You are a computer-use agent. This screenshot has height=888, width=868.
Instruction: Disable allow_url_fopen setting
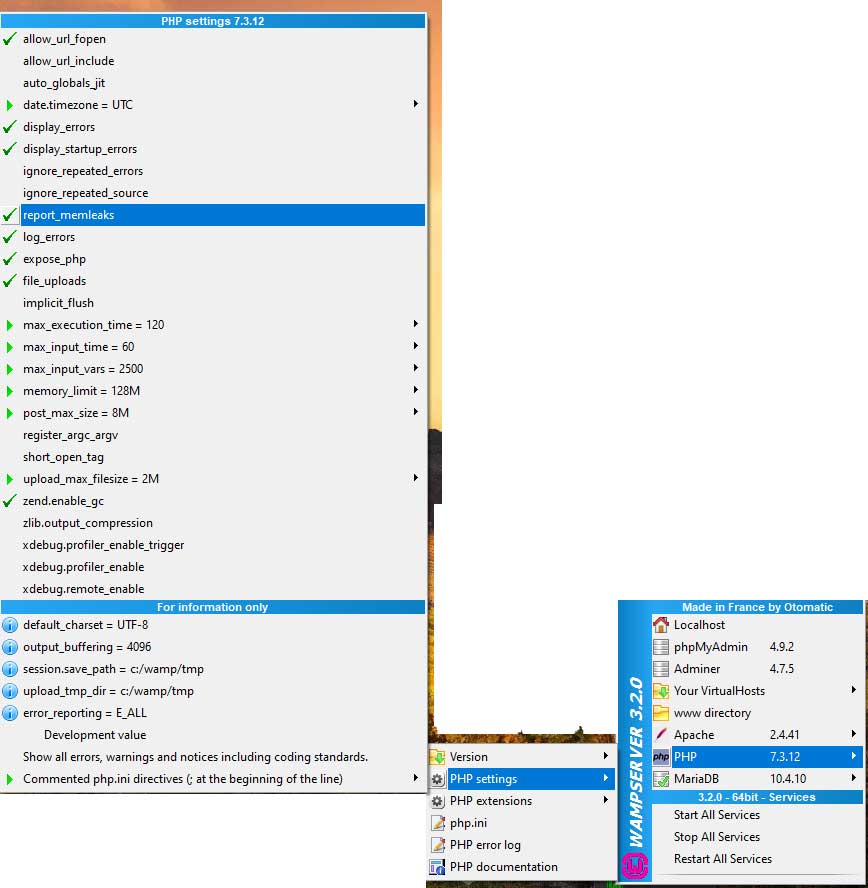pos(213,39)
